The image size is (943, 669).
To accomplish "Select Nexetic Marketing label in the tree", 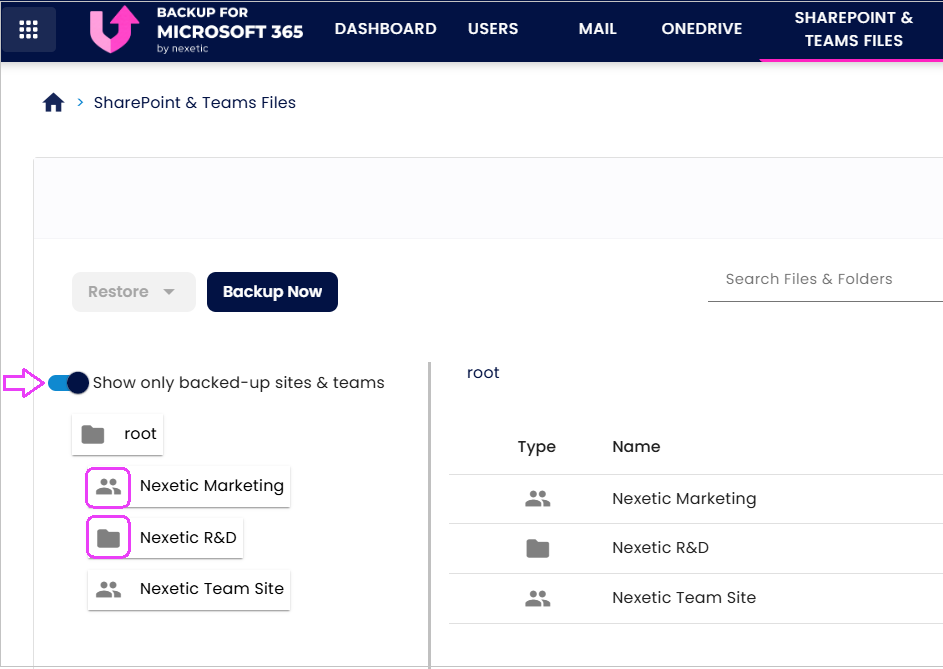I will point(212,486).
